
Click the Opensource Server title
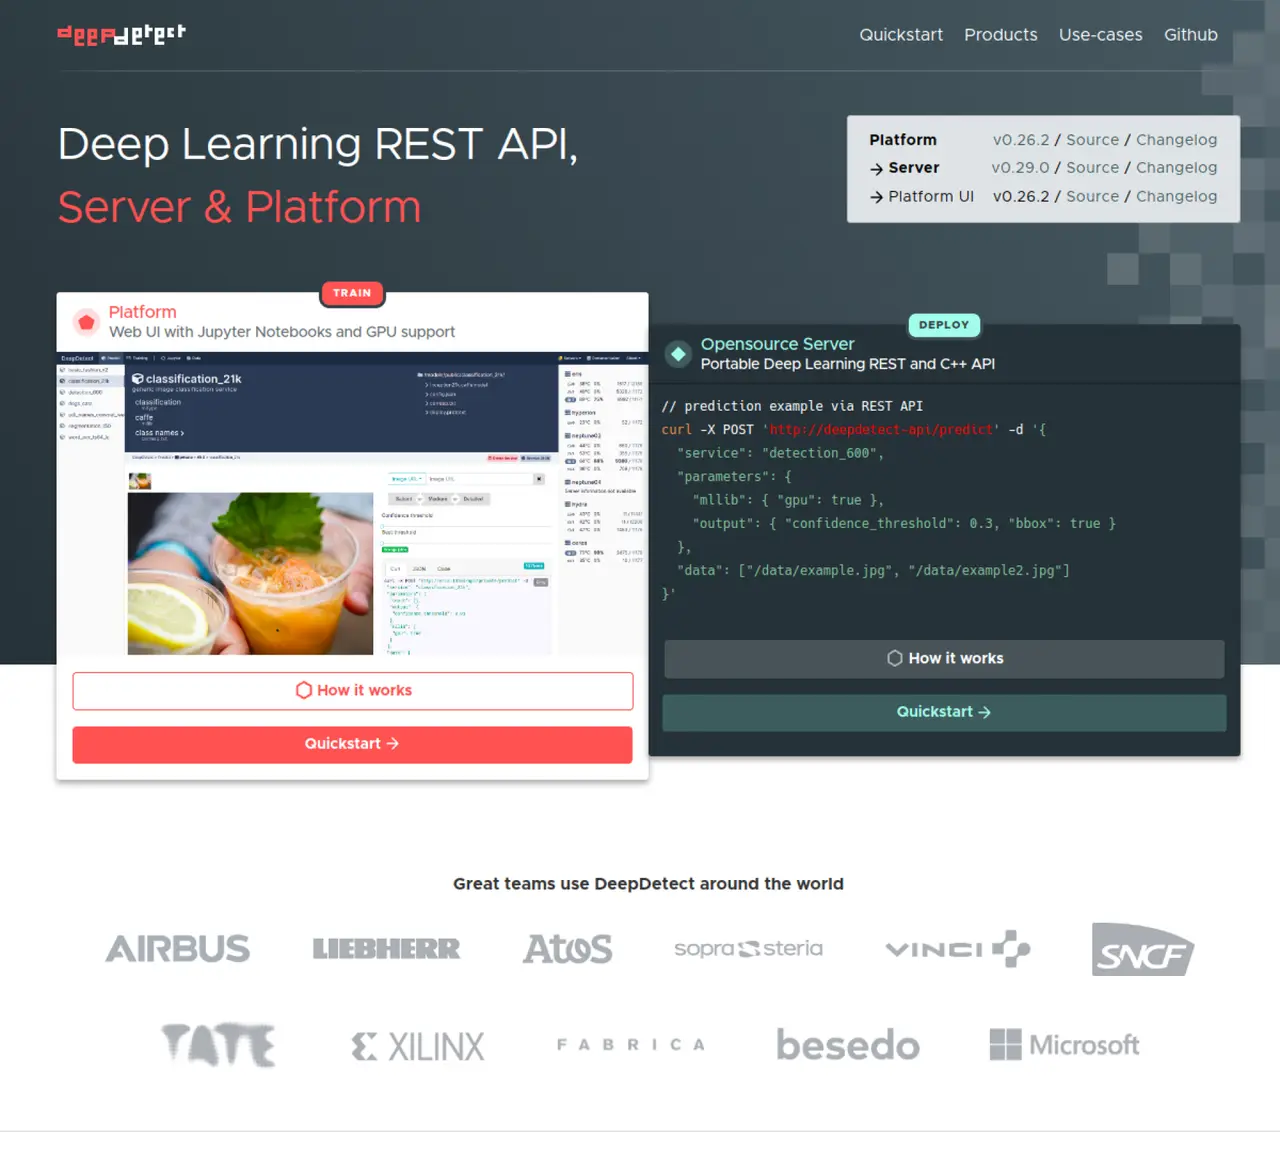(x=777, y=344)
